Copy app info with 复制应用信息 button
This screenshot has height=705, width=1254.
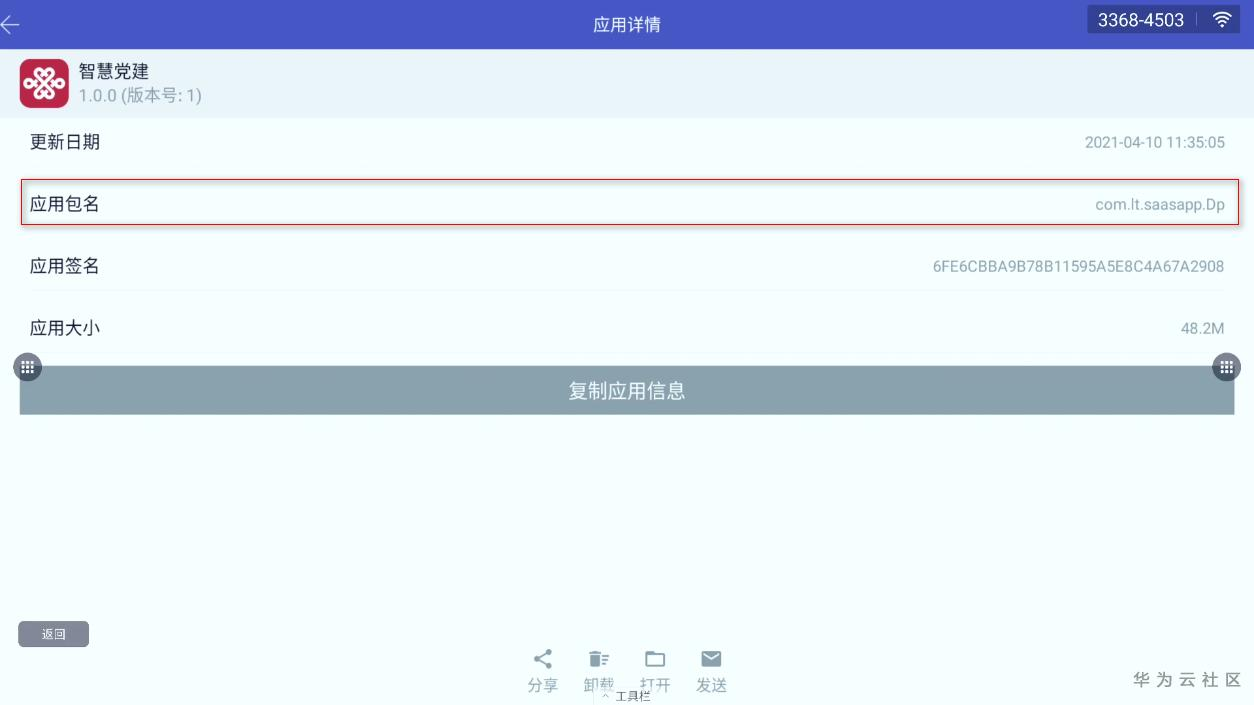[627, 390]
